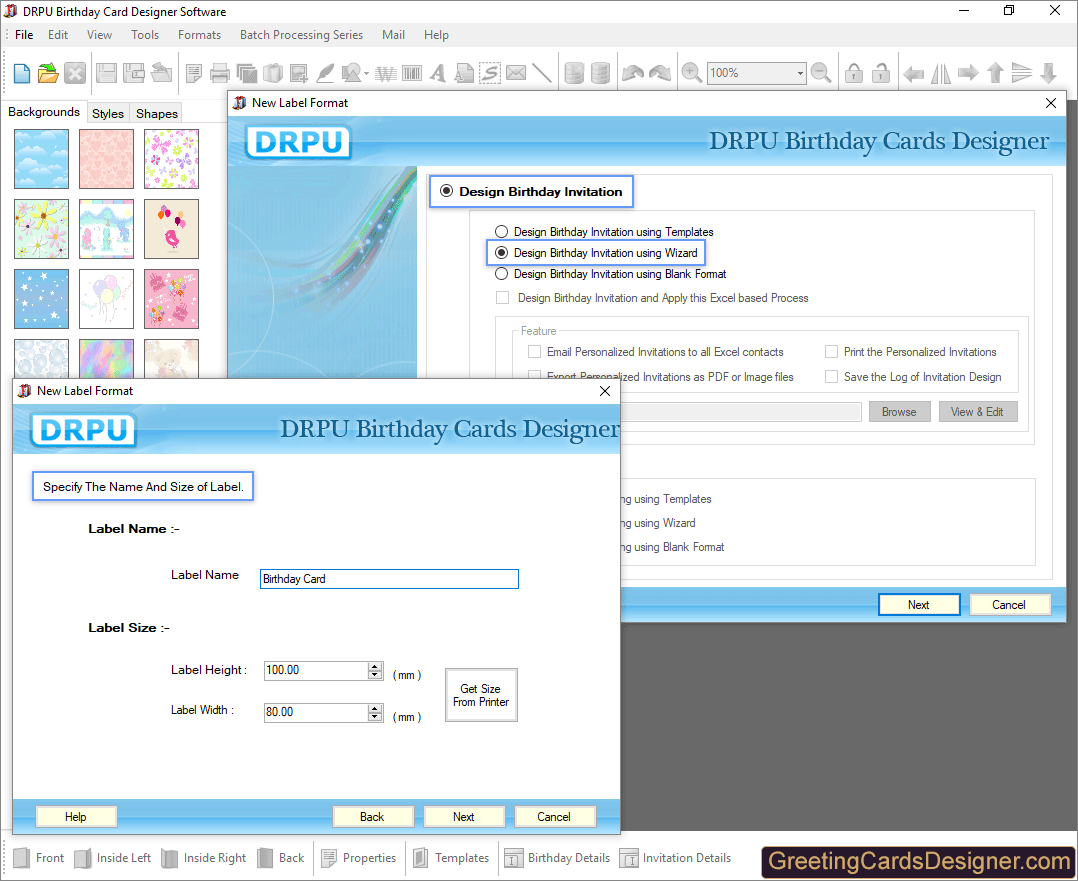Select the pink hearts background thumbnail
1078x881 pixels.
[107, 159]
